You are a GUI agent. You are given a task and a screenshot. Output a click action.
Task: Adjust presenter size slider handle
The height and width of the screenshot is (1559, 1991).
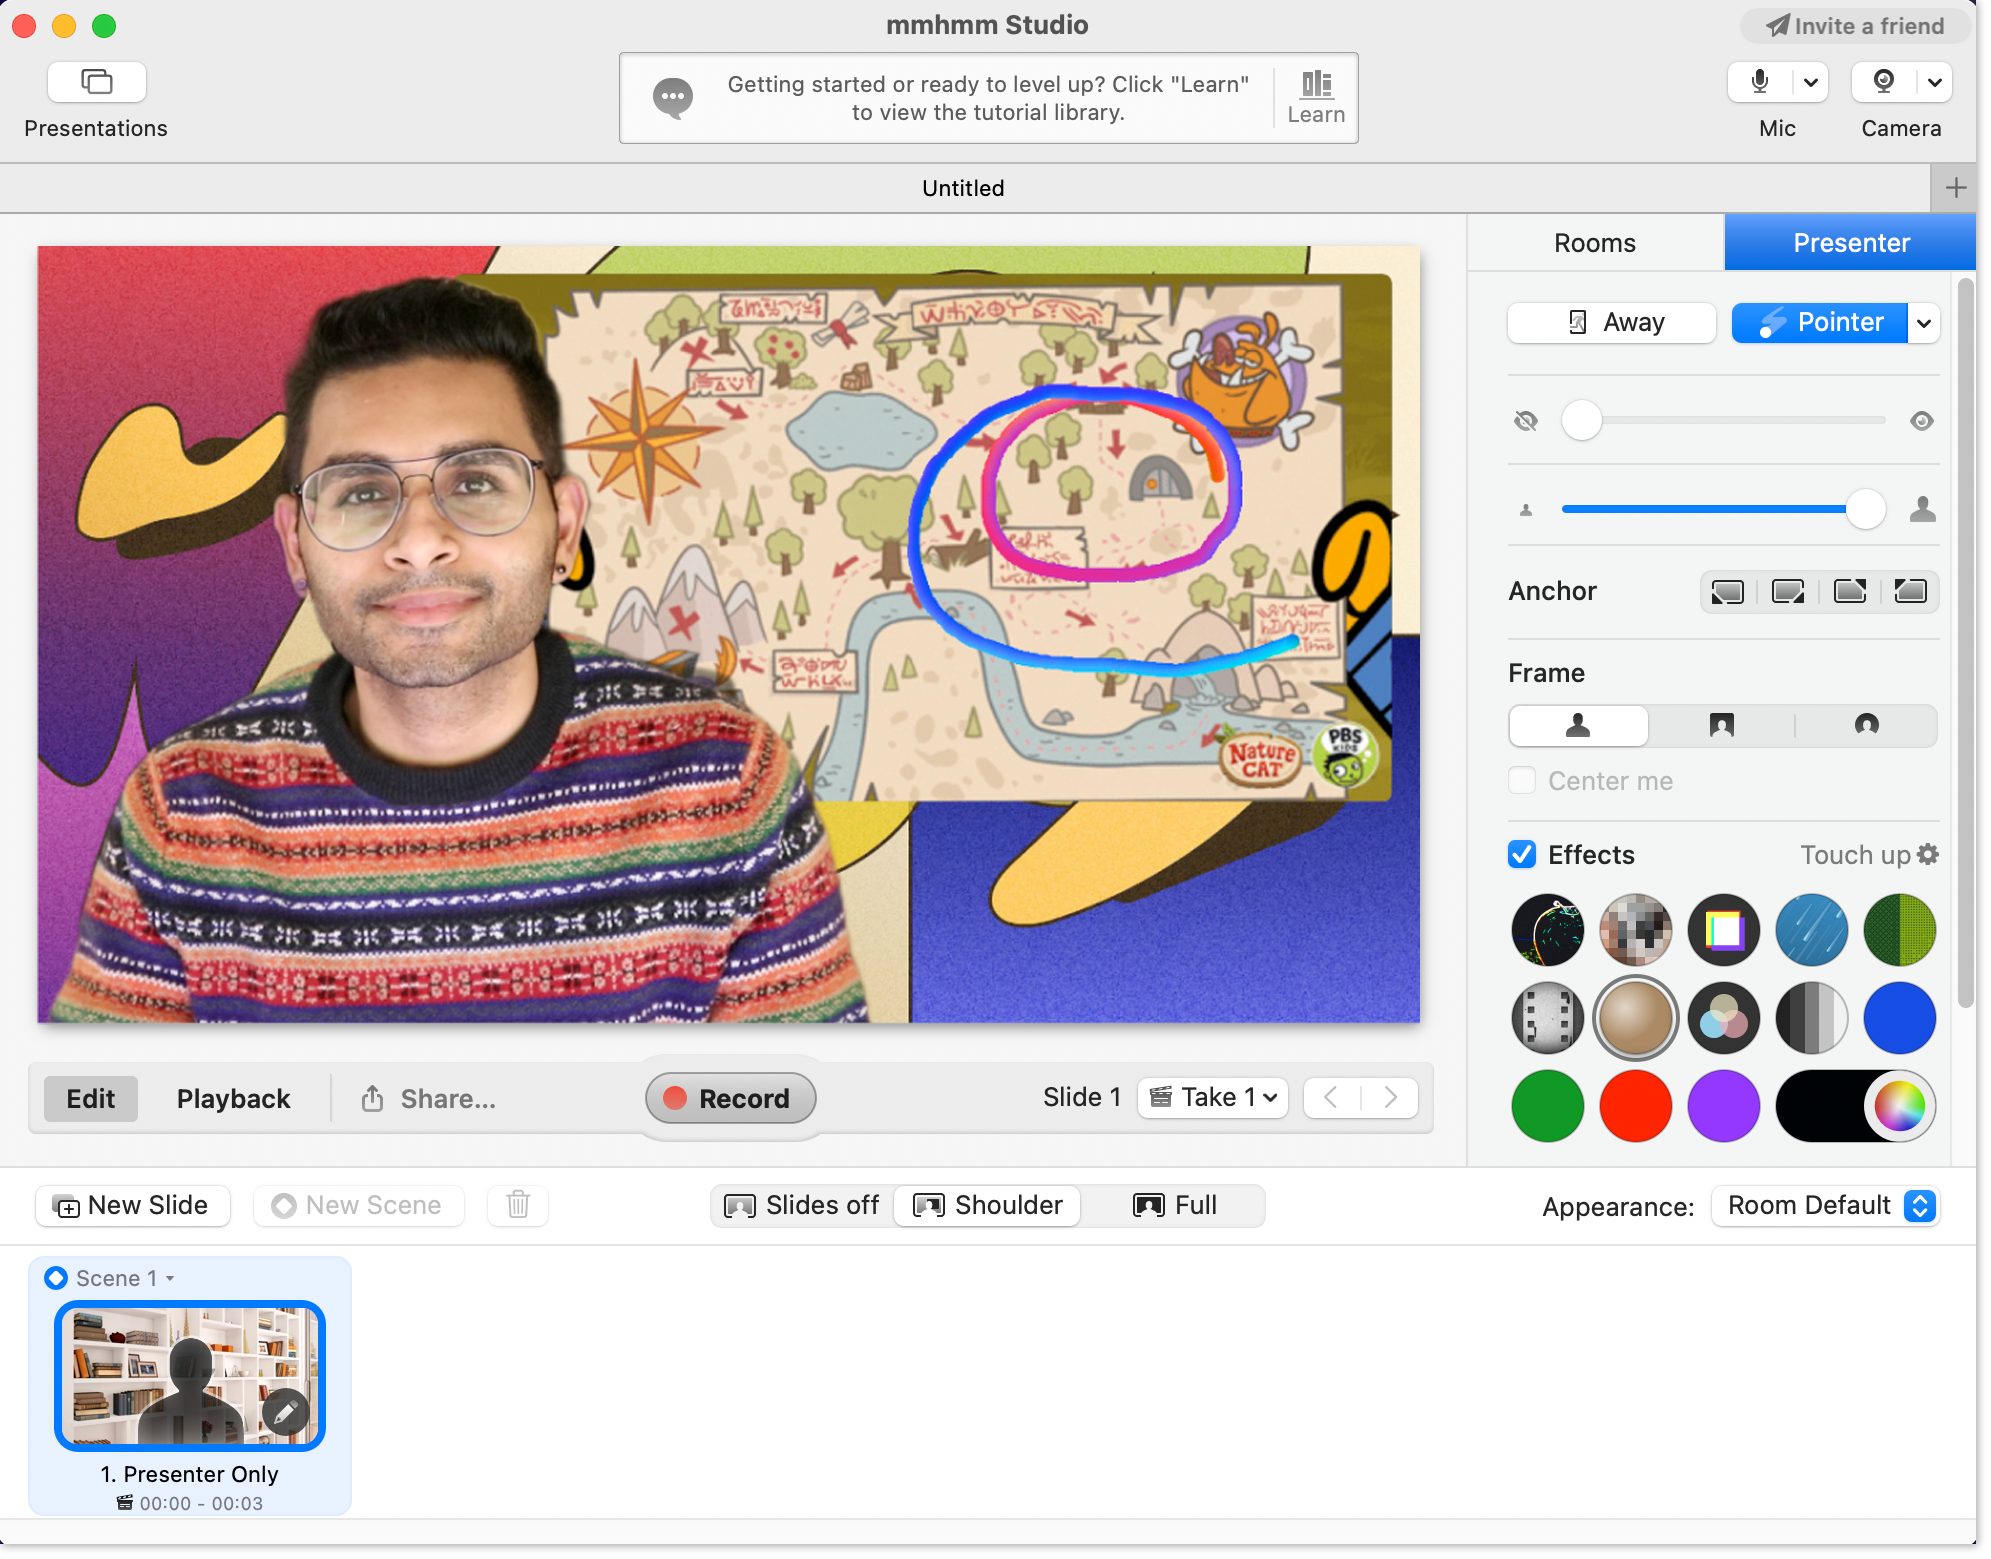tap(1865, 509)
